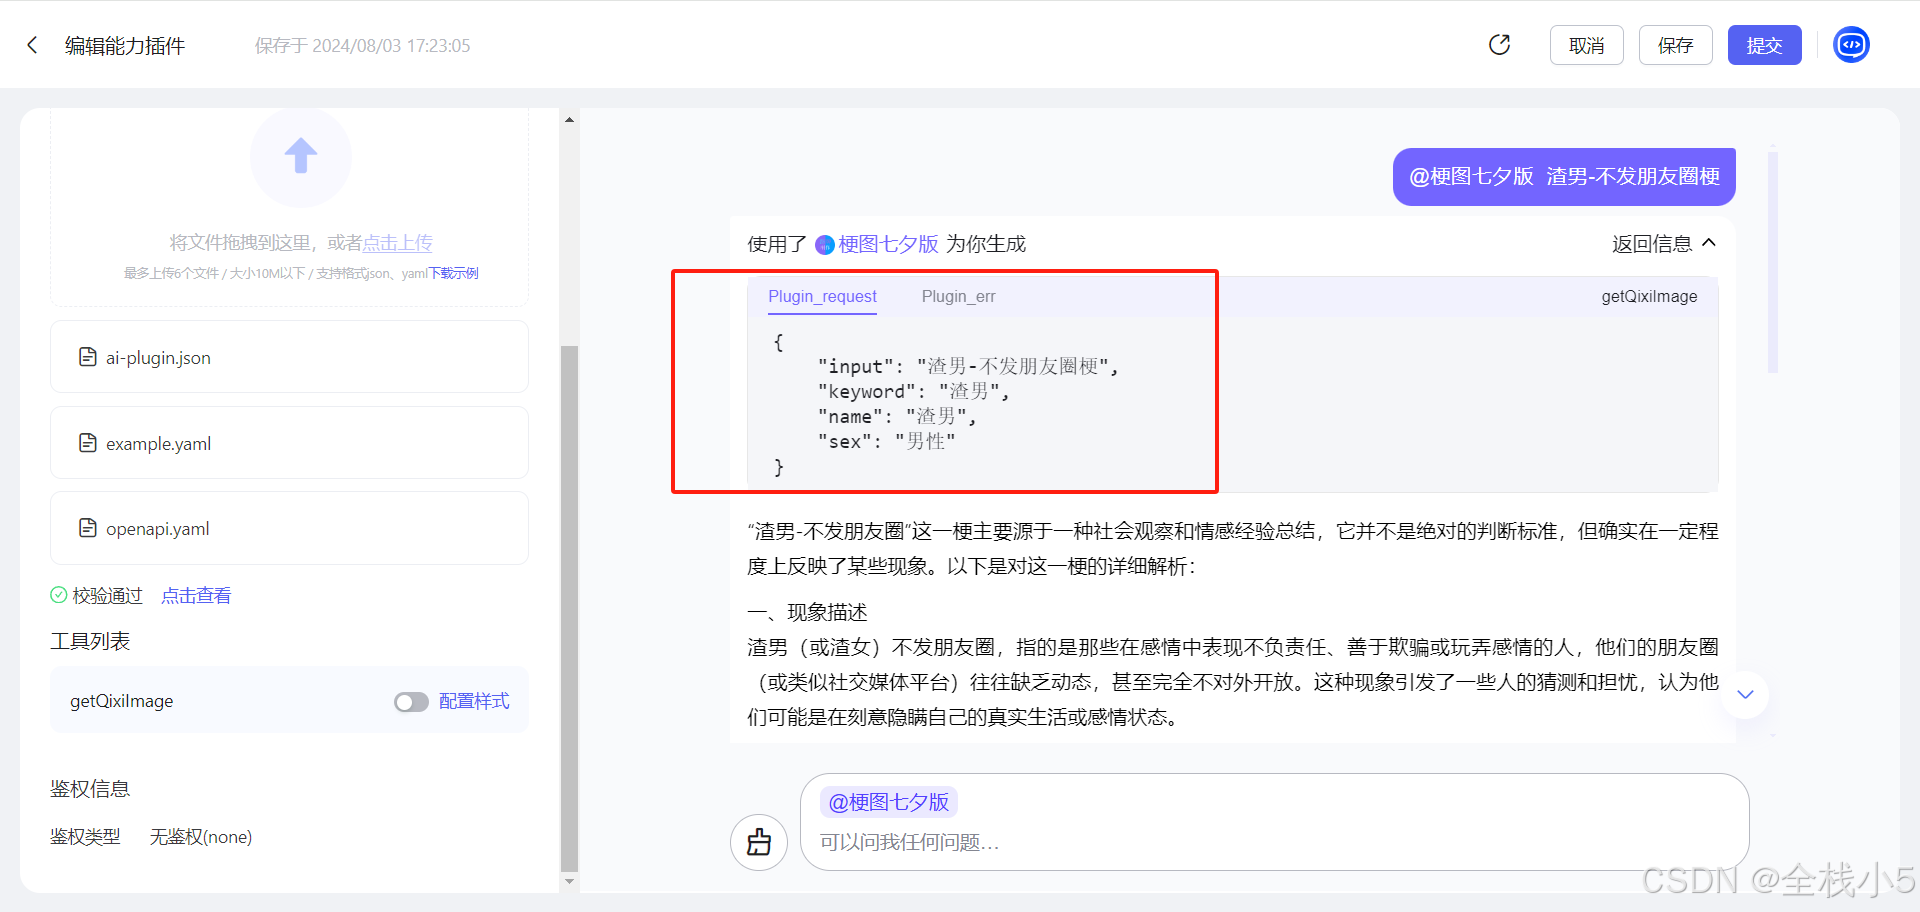
Task: Click the 一、现象描述 heading
Action: point(807,612)
